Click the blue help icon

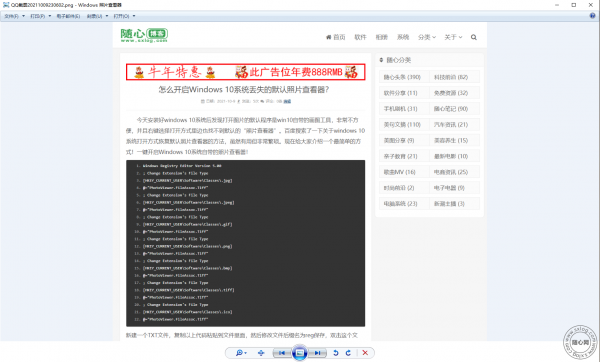[593, 16]
